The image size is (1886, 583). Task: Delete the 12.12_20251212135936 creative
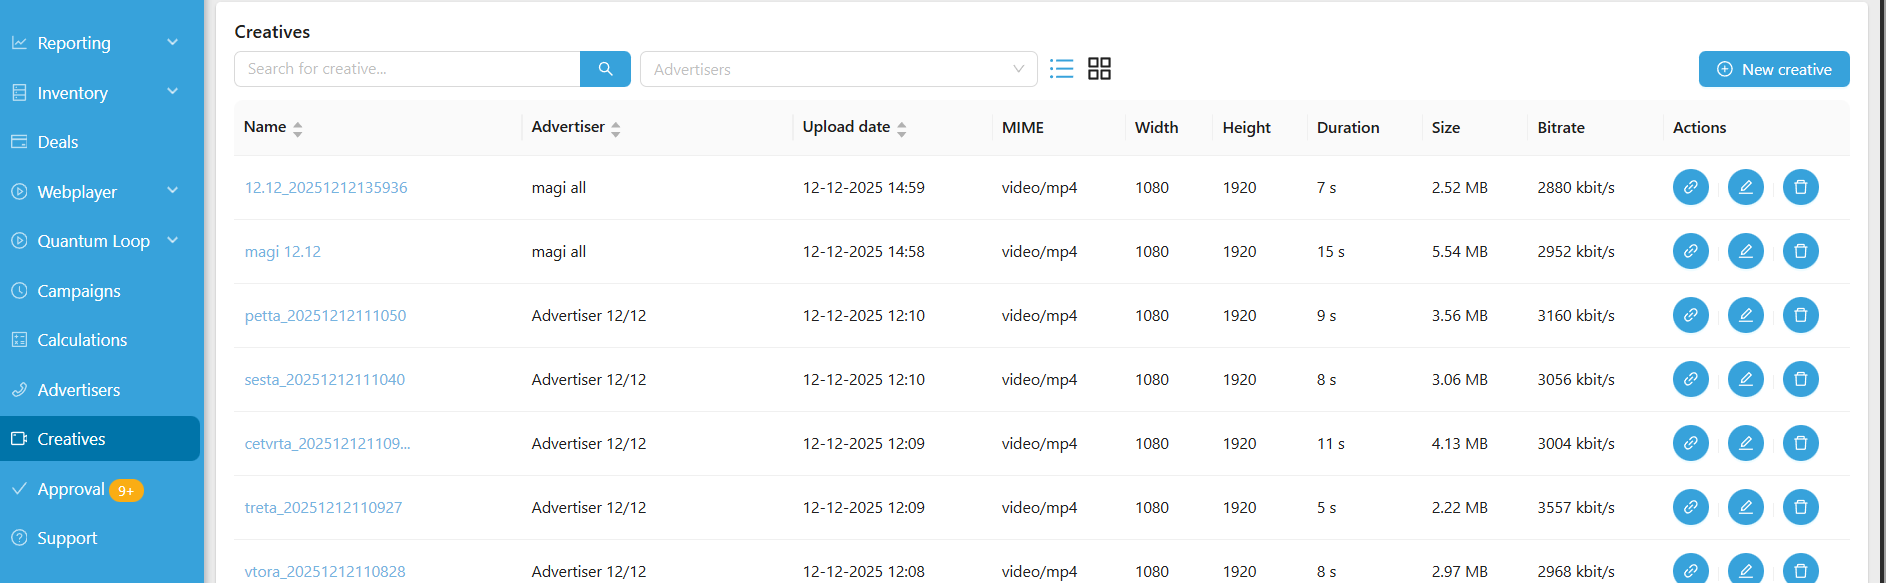click(x=1800, y=187)
